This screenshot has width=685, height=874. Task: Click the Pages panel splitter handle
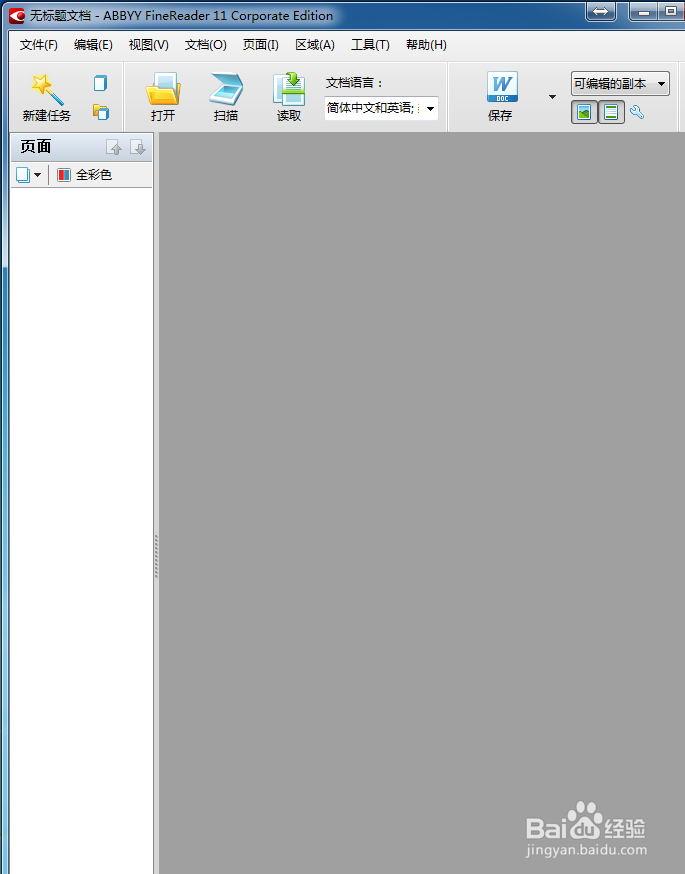(x=157, y=556)
